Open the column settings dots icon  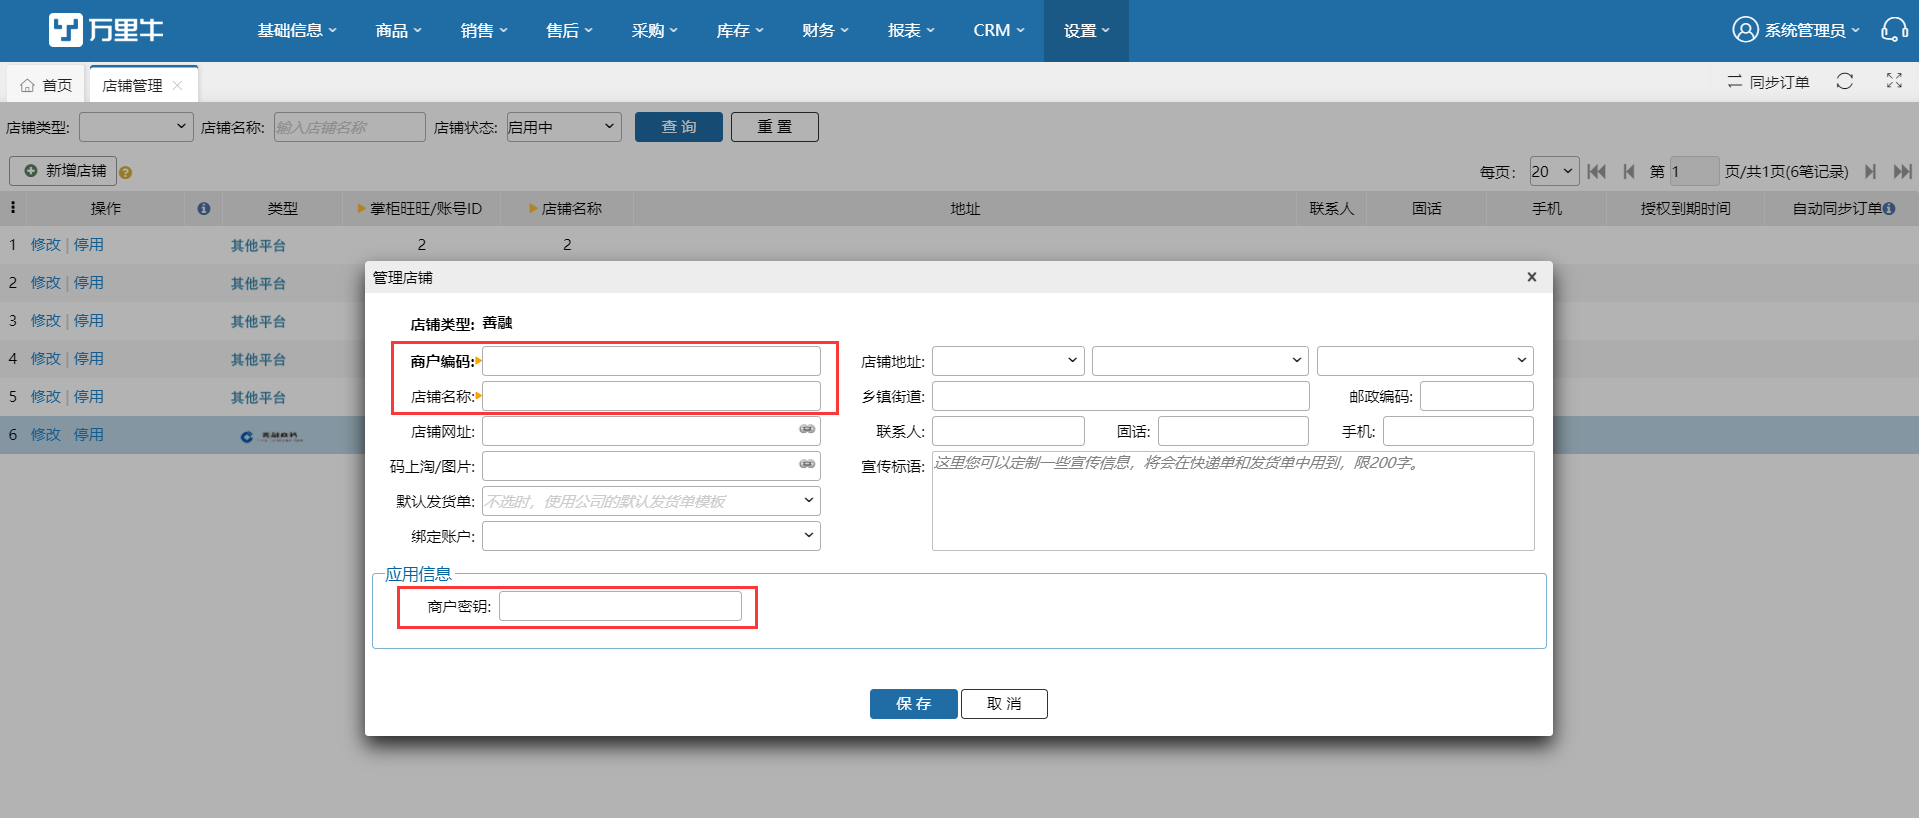[13, 207]
